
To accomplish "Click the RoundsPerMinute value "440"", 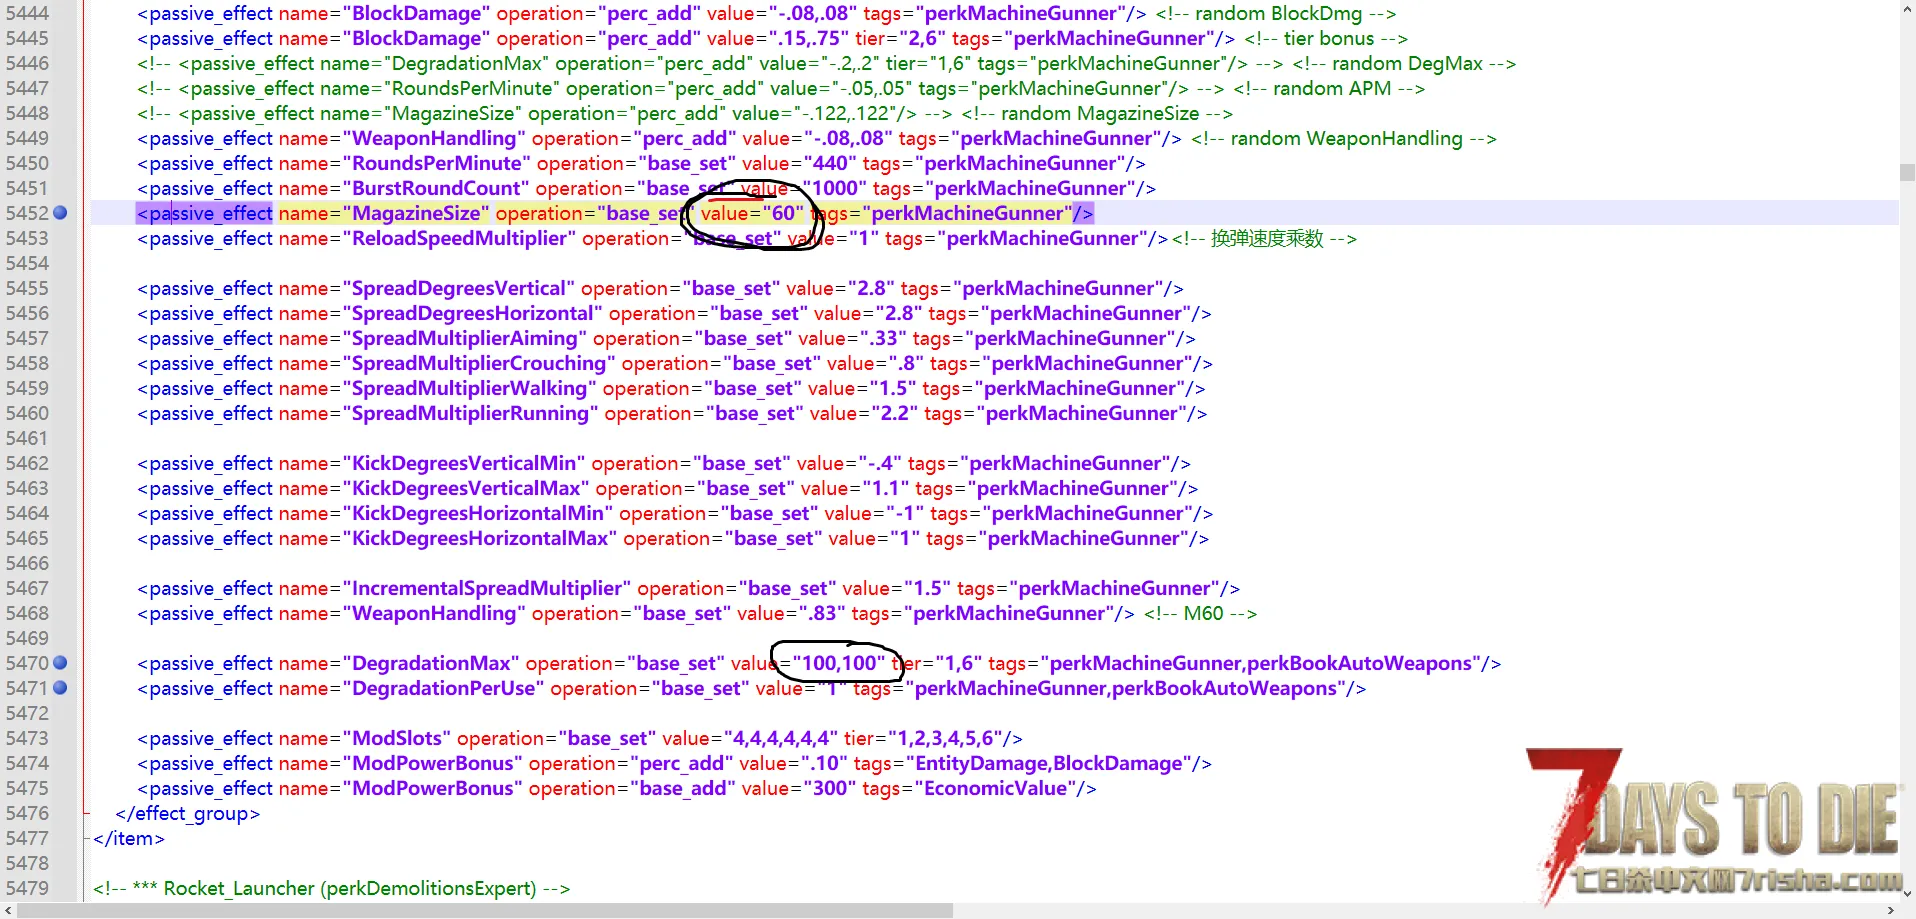I will click(x=826, y=163).
